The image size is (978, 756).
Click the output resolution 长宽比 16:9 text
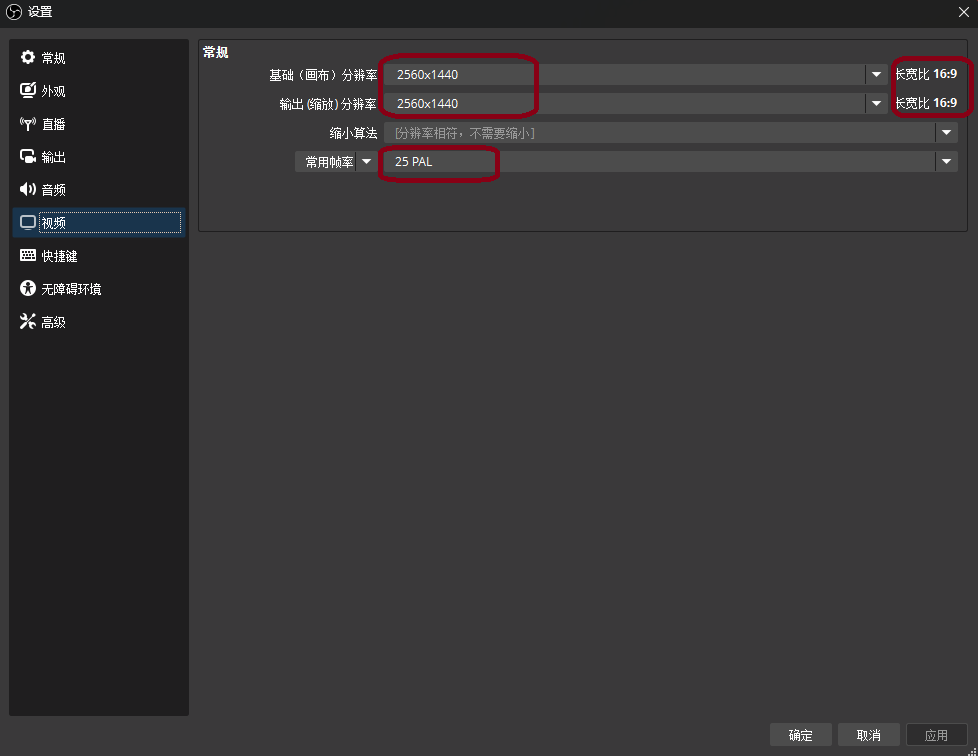926,102
